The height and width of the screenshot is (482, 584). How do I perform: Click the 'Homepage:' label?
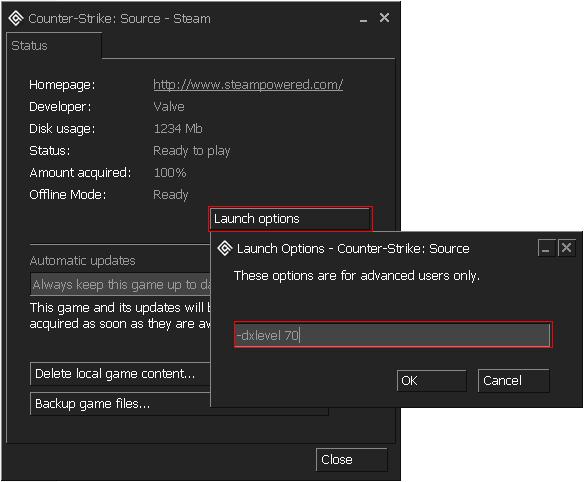click(62, 85)
